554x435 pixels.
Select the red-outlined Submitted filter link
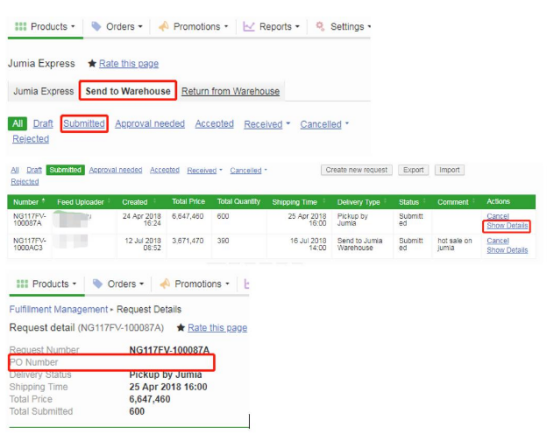(x=84, y=124)
